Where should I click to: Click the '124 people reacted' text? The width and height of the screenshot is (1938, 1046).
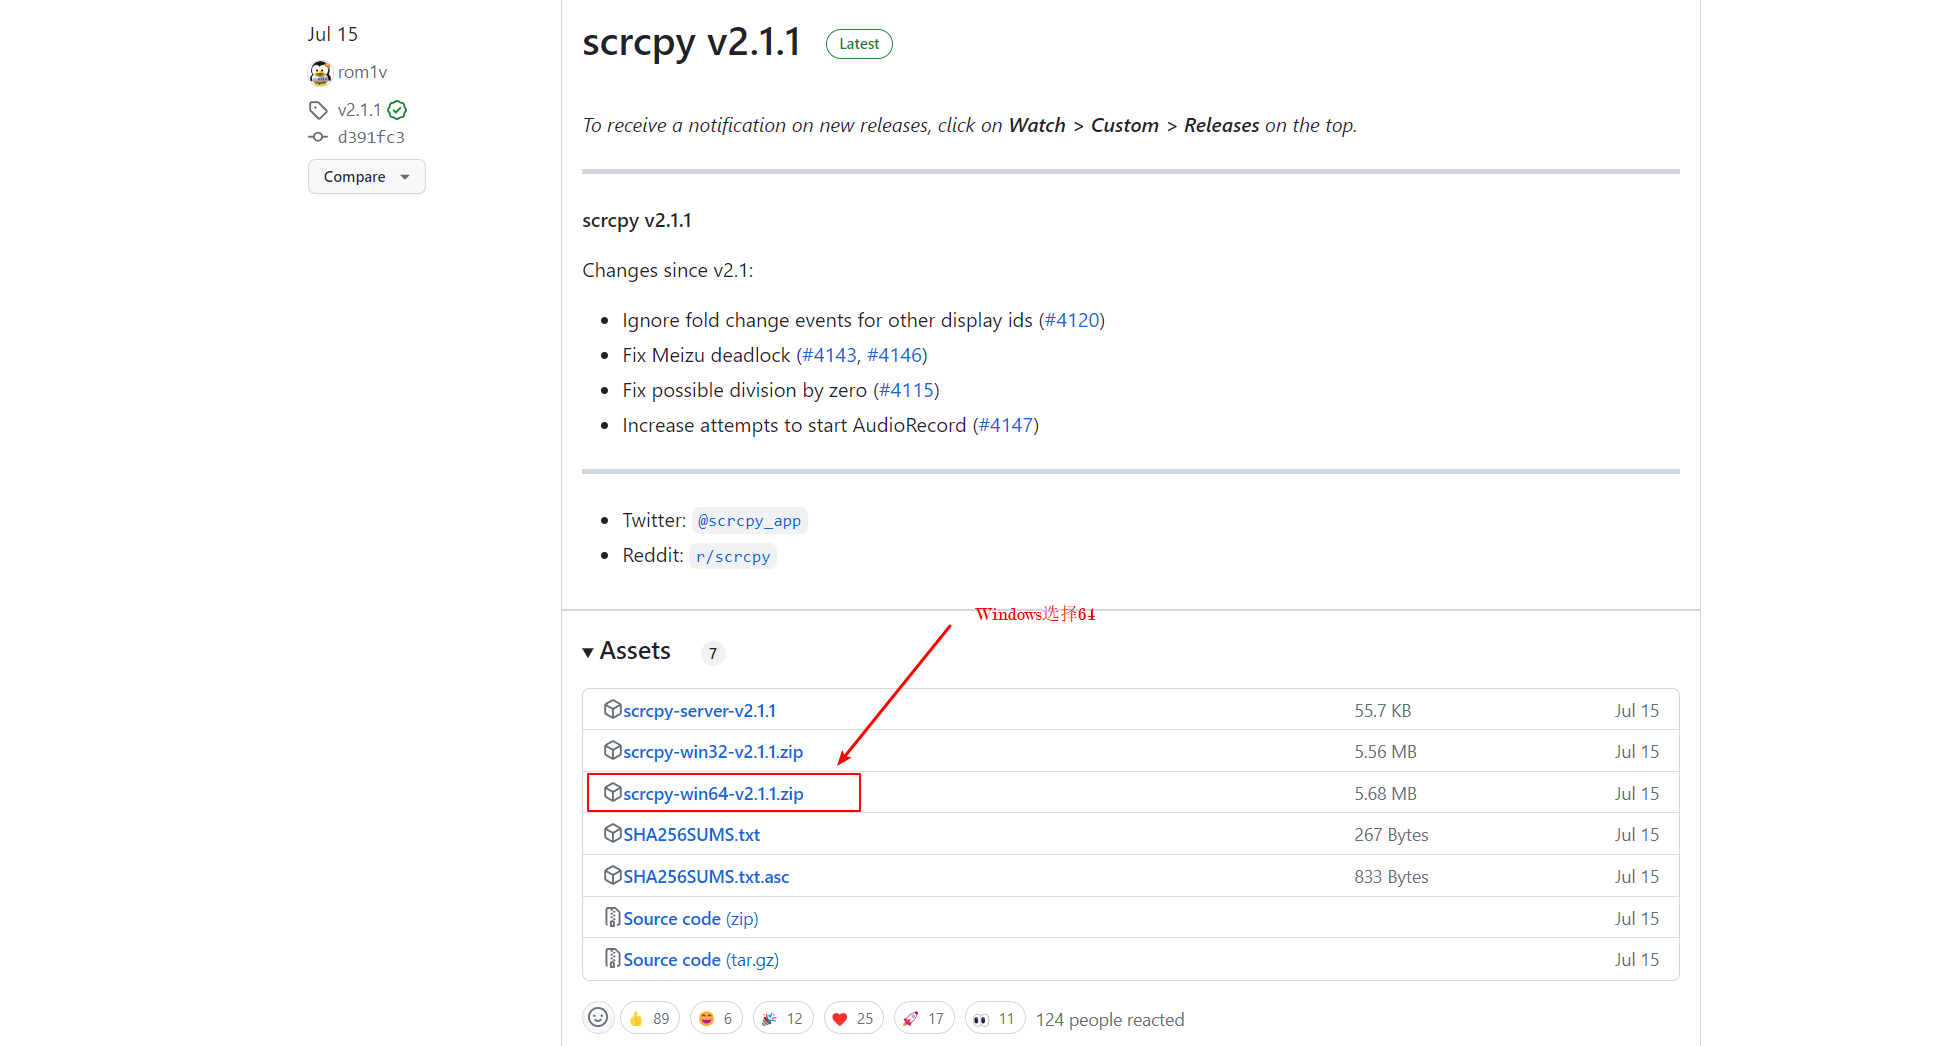(1110, 1020)
